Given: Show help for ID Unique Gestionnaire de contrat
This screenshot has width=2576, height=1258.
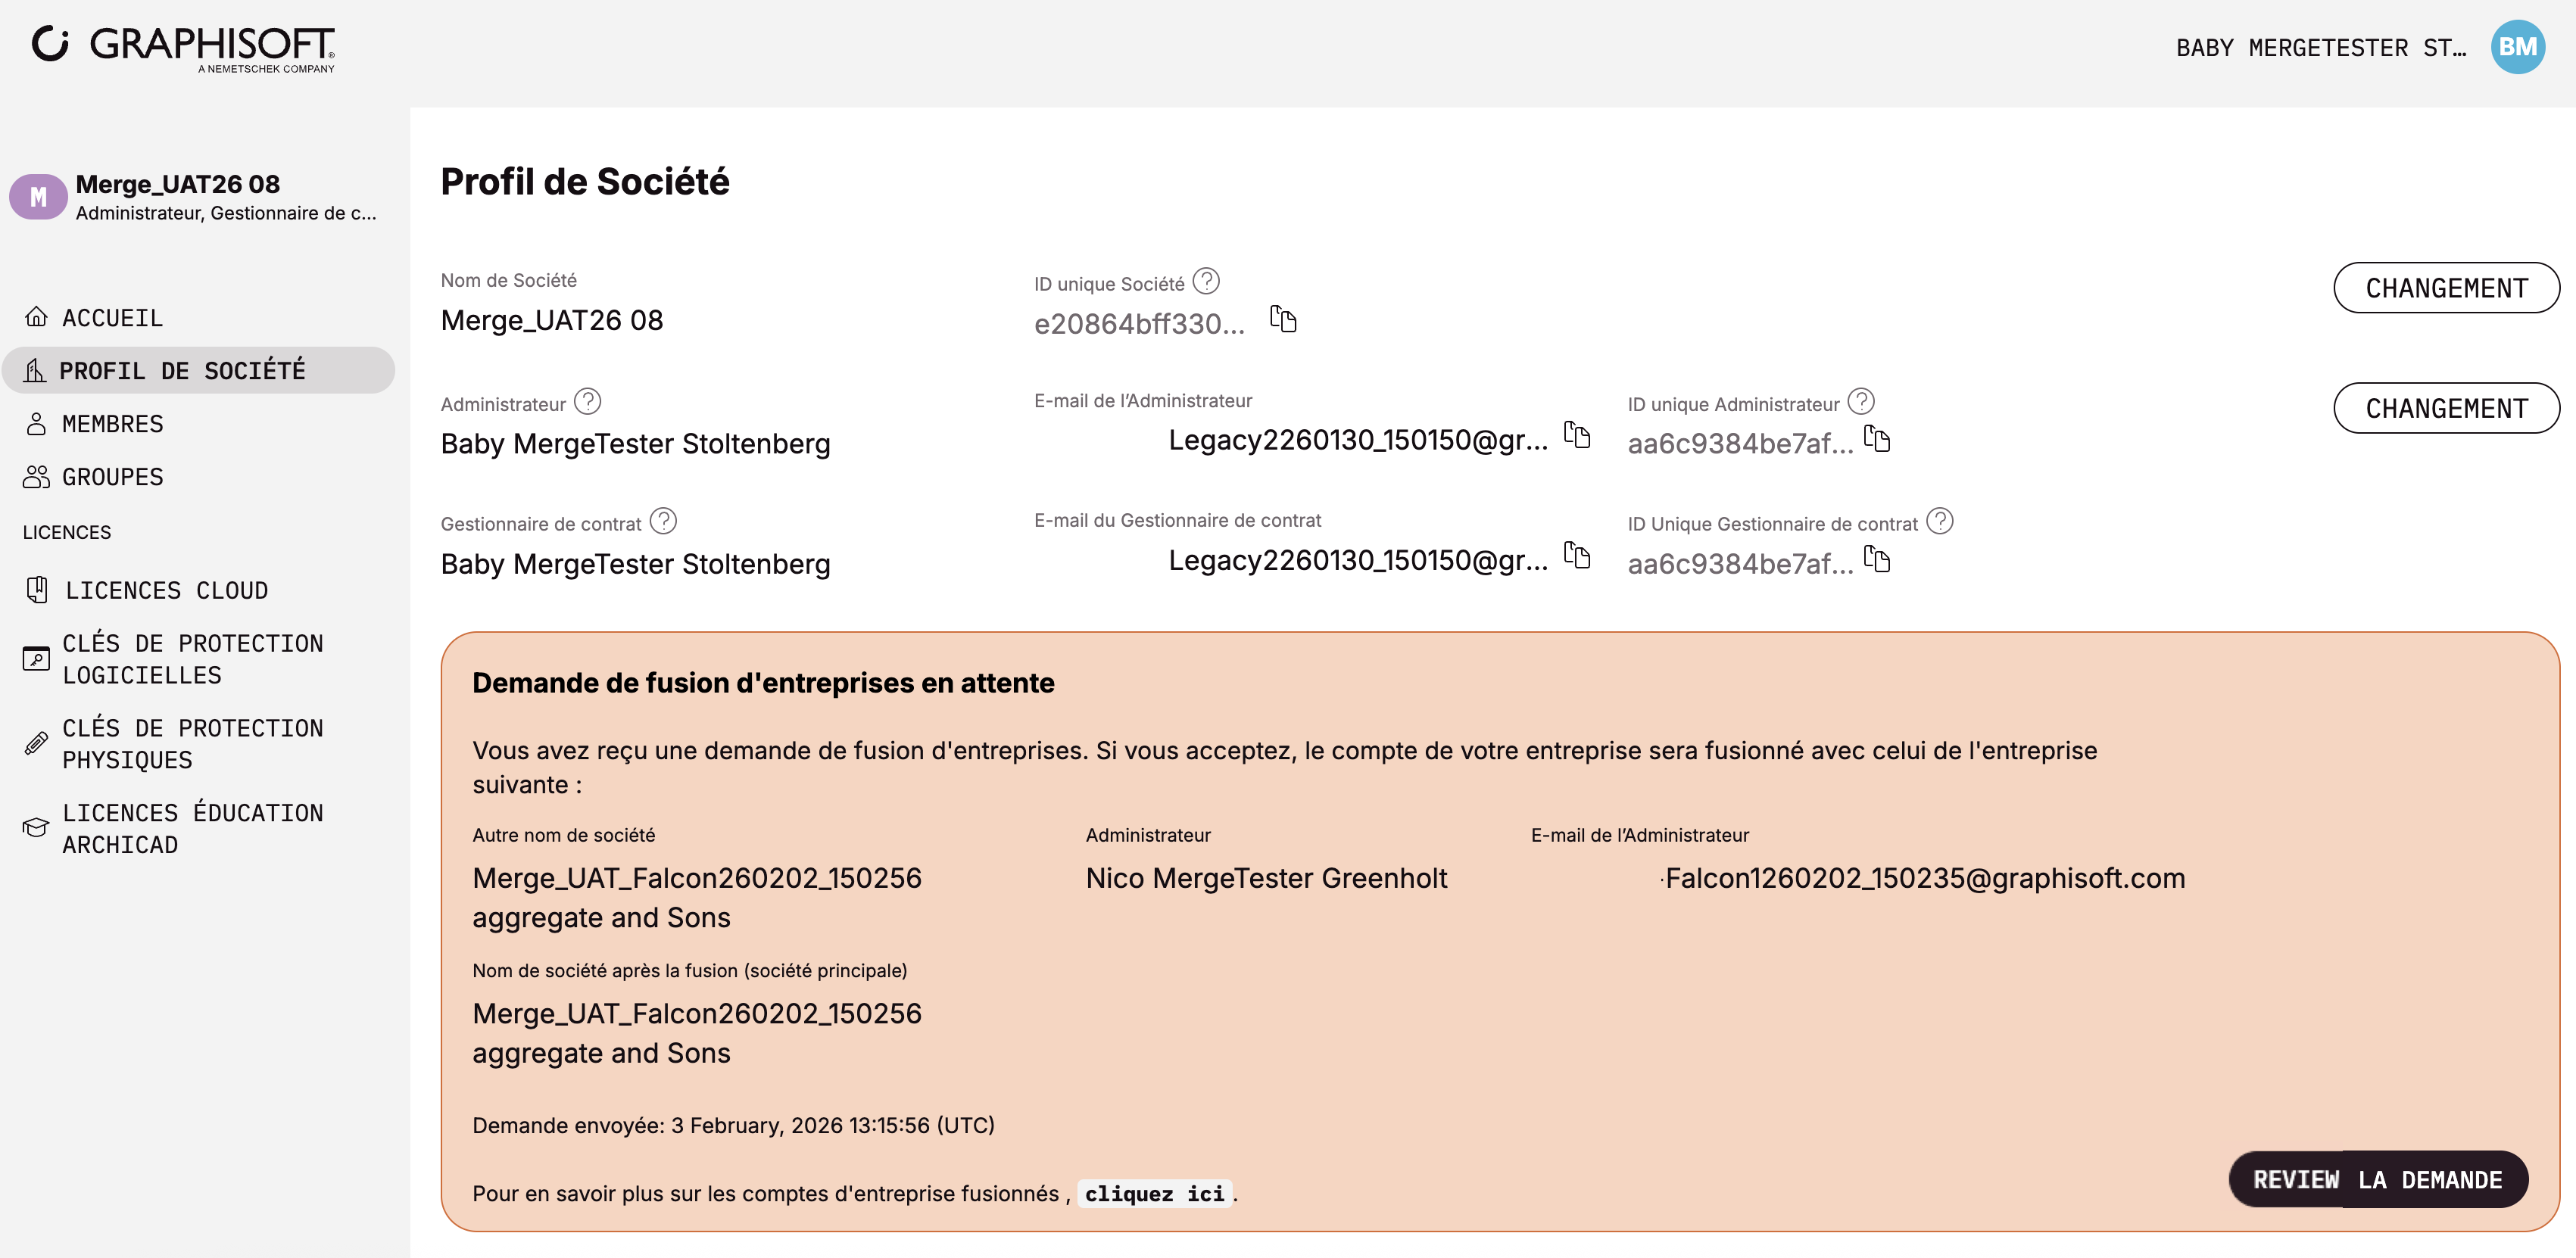Looking at the screenshot, I should [x=1940, y=521].
